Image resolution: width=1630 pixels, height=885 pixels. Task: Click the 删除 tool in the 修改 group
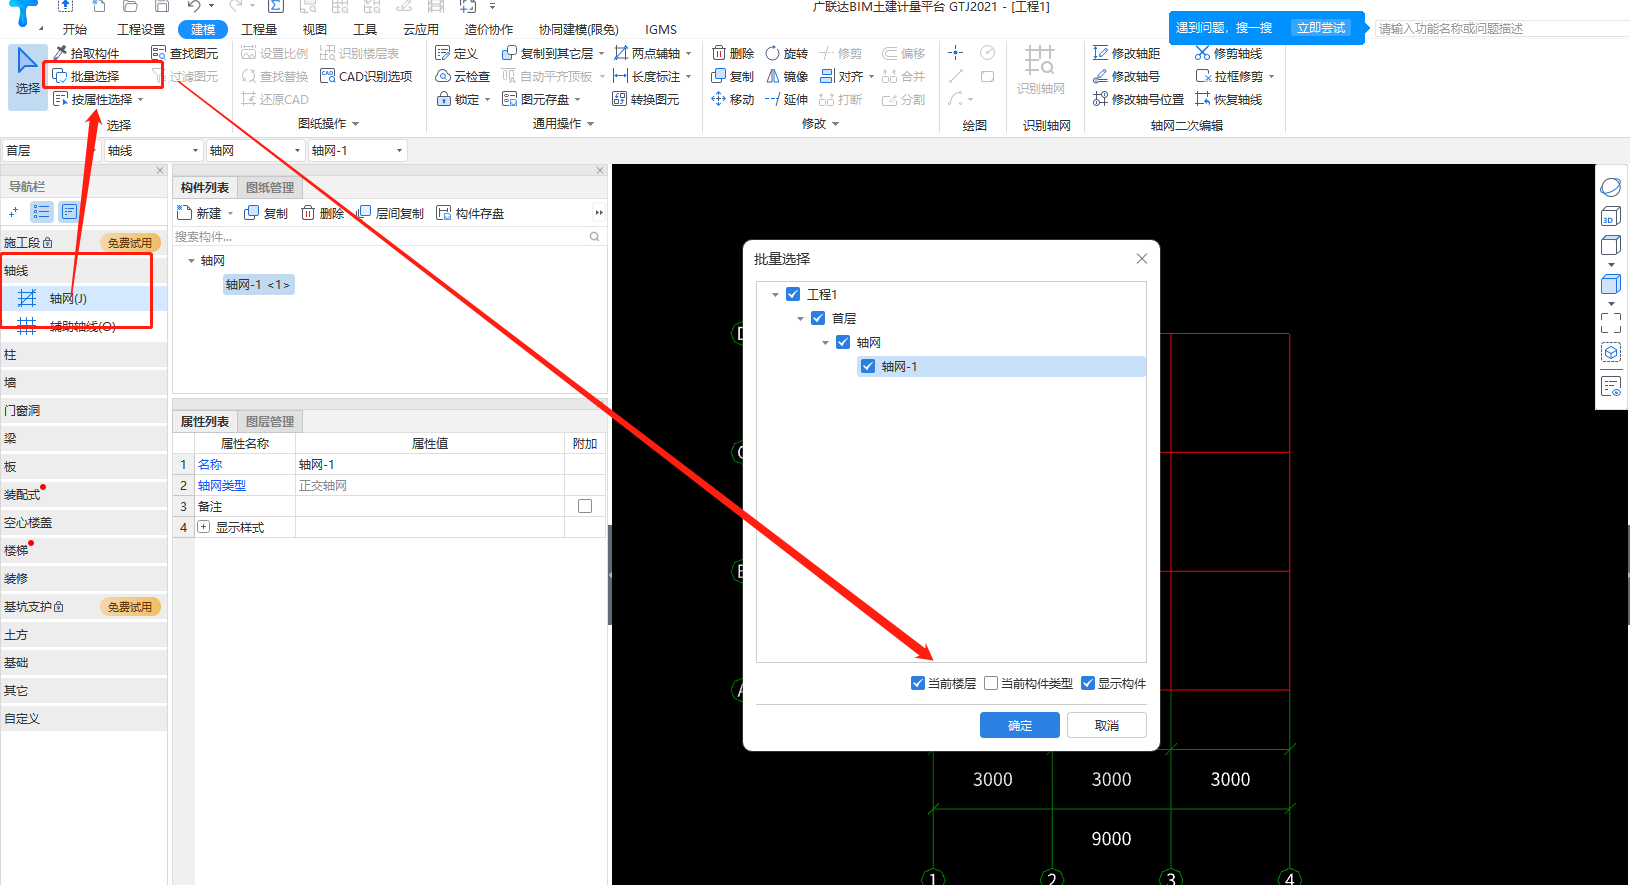tap(733, 53)
